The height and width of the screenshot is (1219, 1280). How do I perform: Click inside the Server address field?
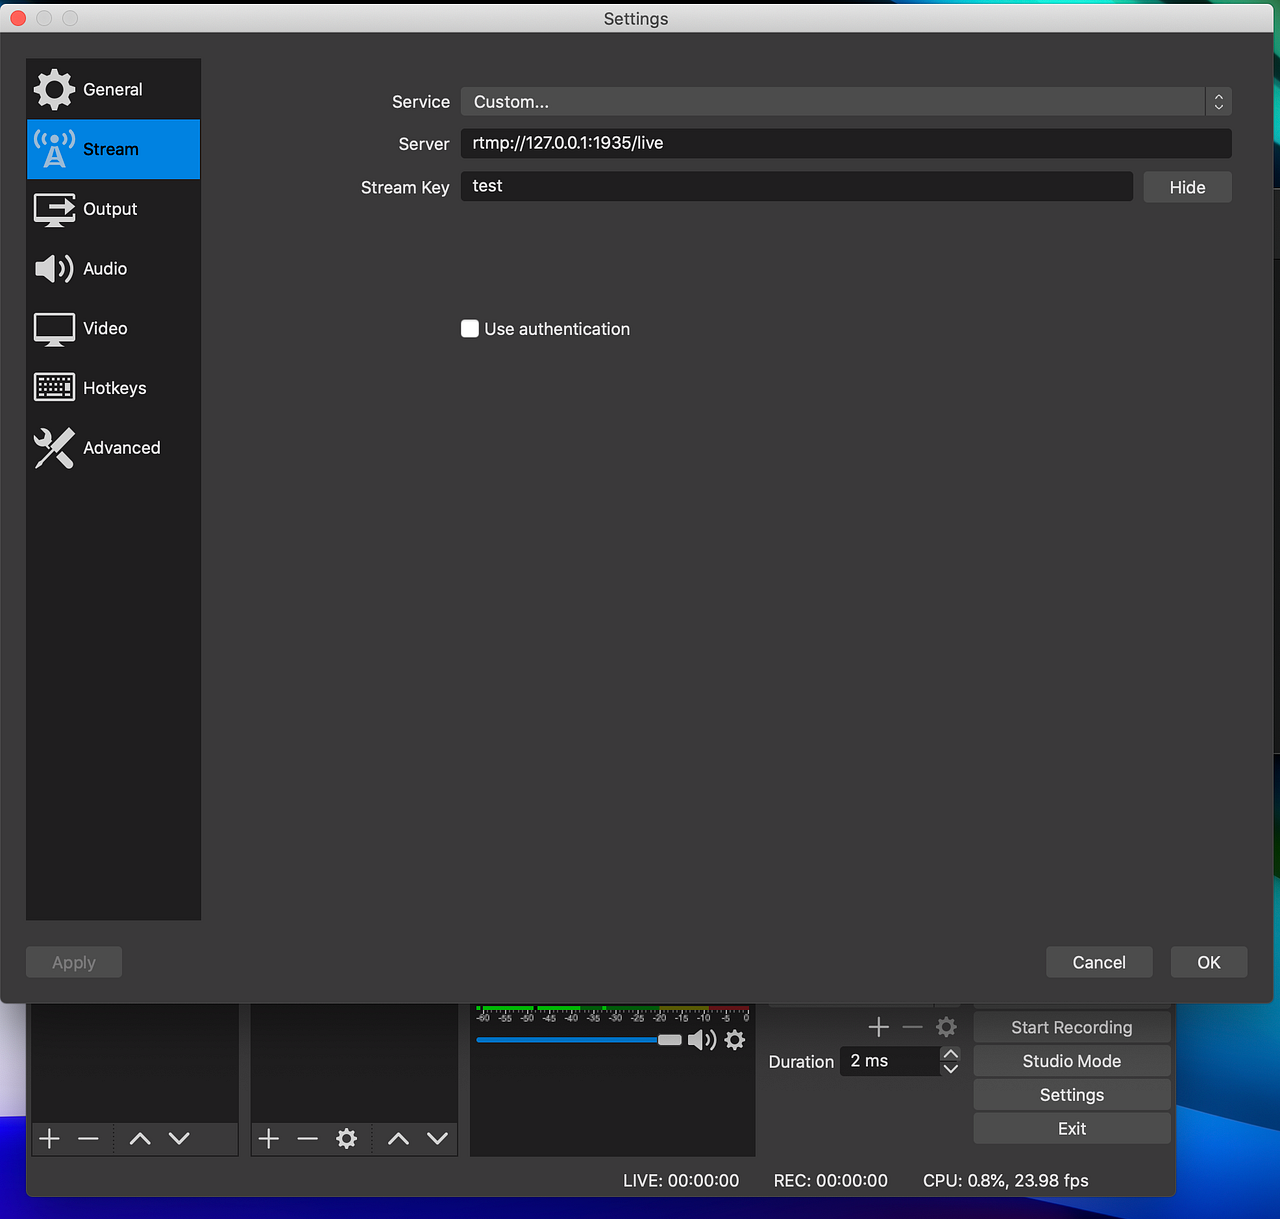point(845,143)
